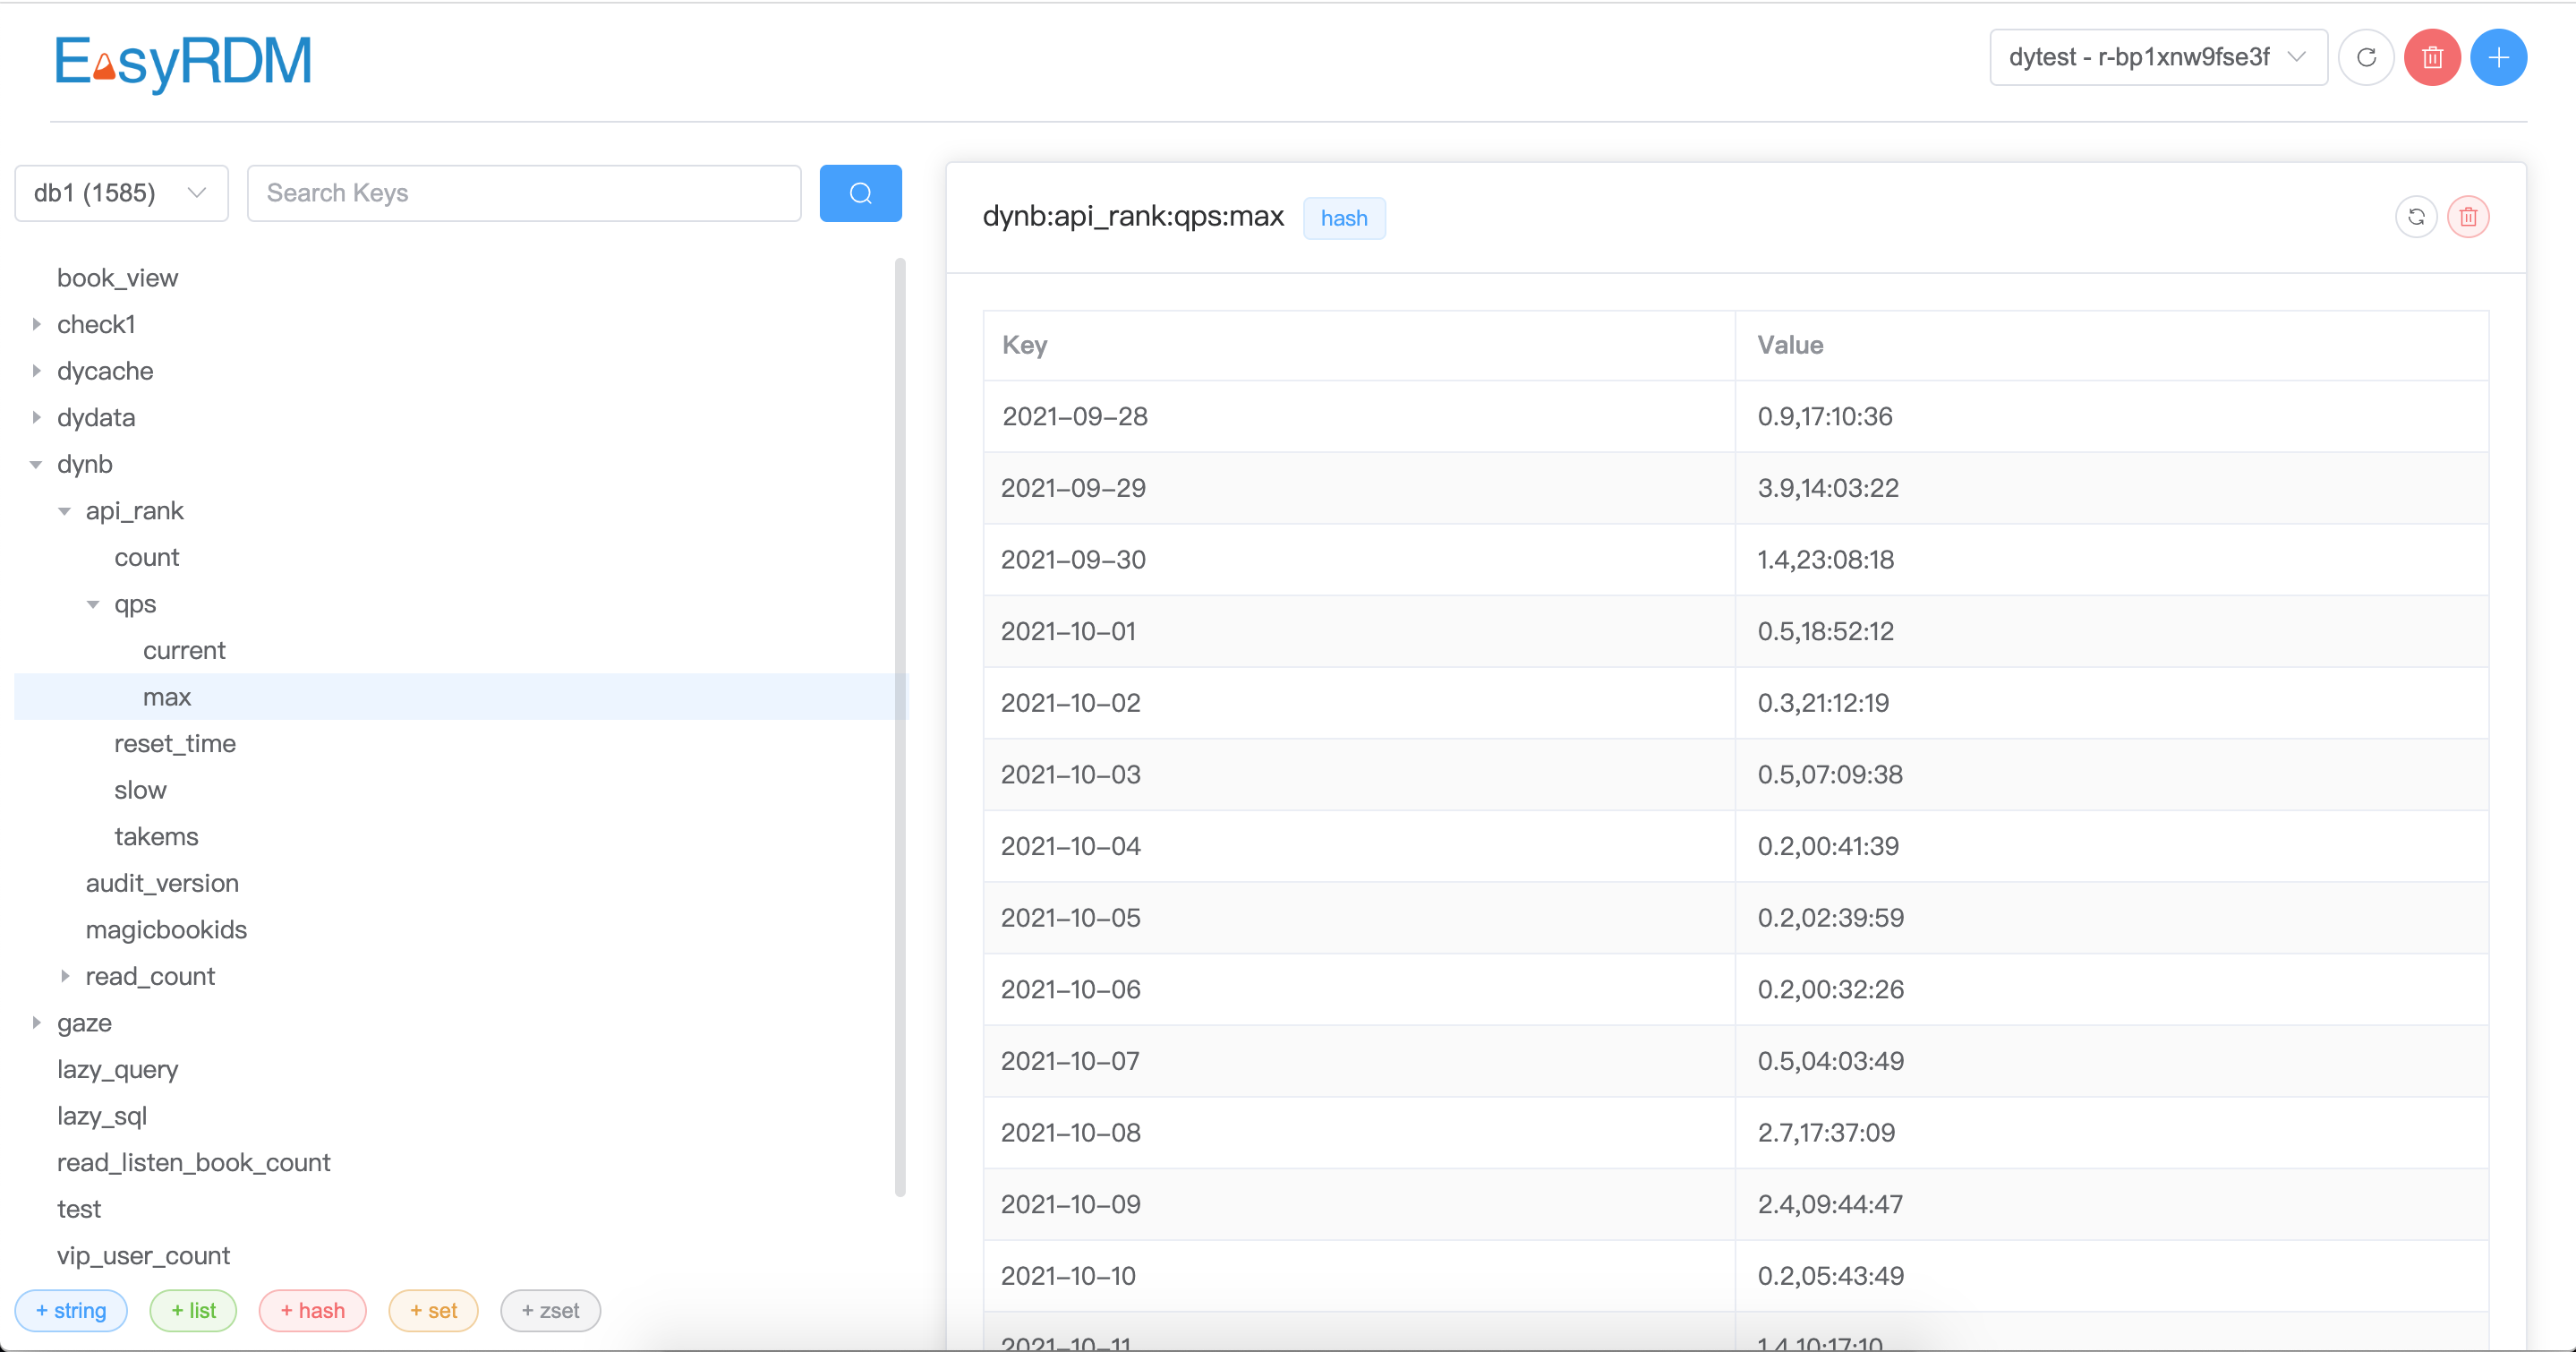
Task: Create a new zset key
Action: [x=549, y=1310]
